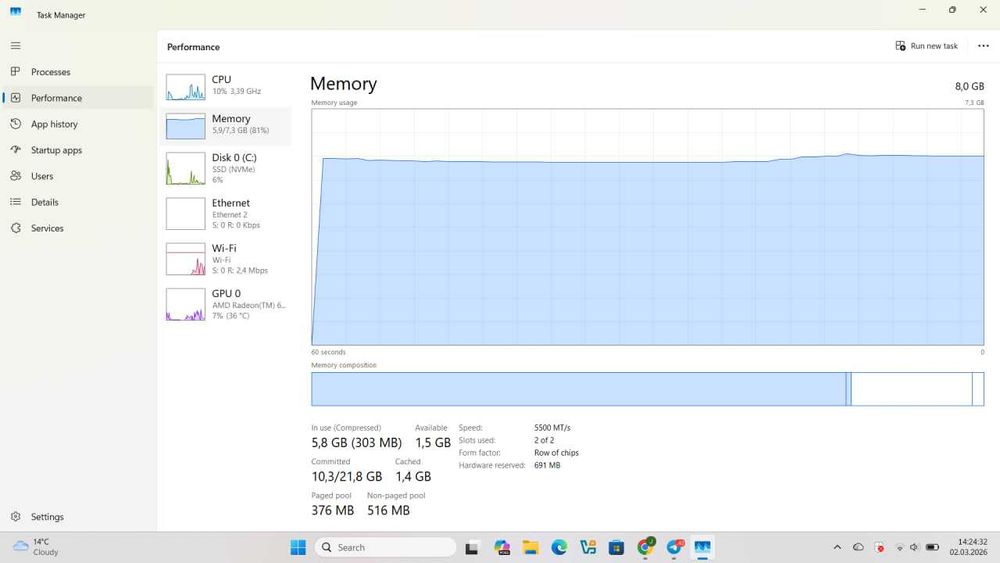Viewport: 1000px width, 563px height.
Task: Click the Task Manager taskbar icon
Action: coord(703,547)
